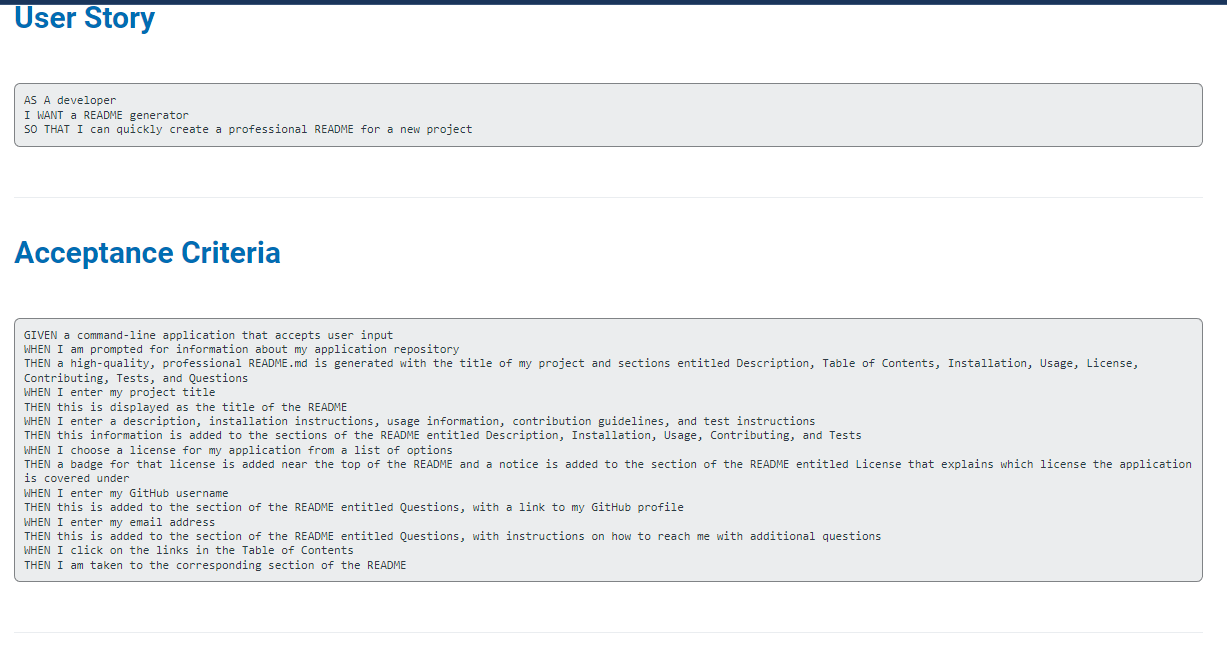Click the blue divider bar at the top
The image size is (1227, 654).
pos(613,2)
